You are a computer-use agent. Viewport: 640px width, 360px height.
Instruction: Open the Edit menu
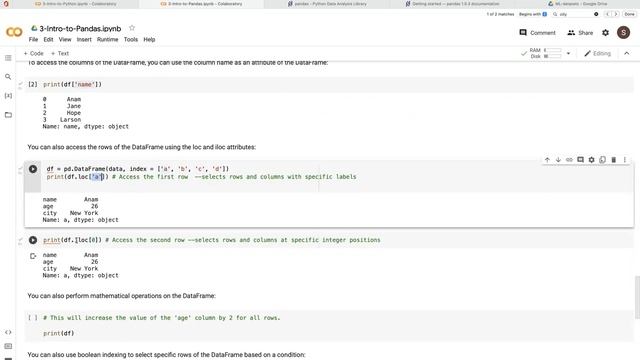[x=49, y=40]
